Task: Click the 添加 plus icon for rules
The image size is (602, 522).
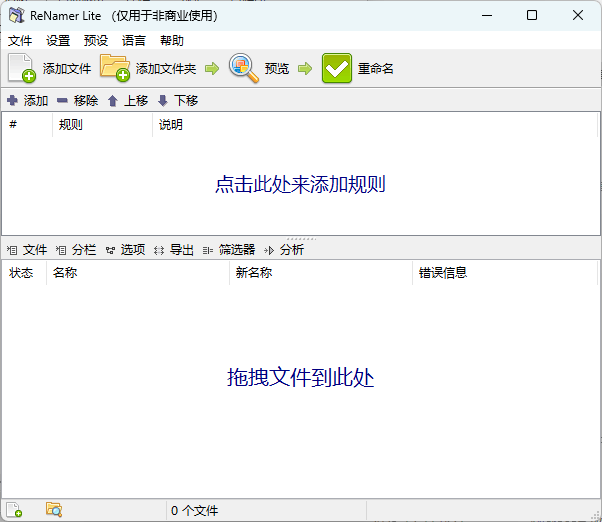Action: pos(13,101)
